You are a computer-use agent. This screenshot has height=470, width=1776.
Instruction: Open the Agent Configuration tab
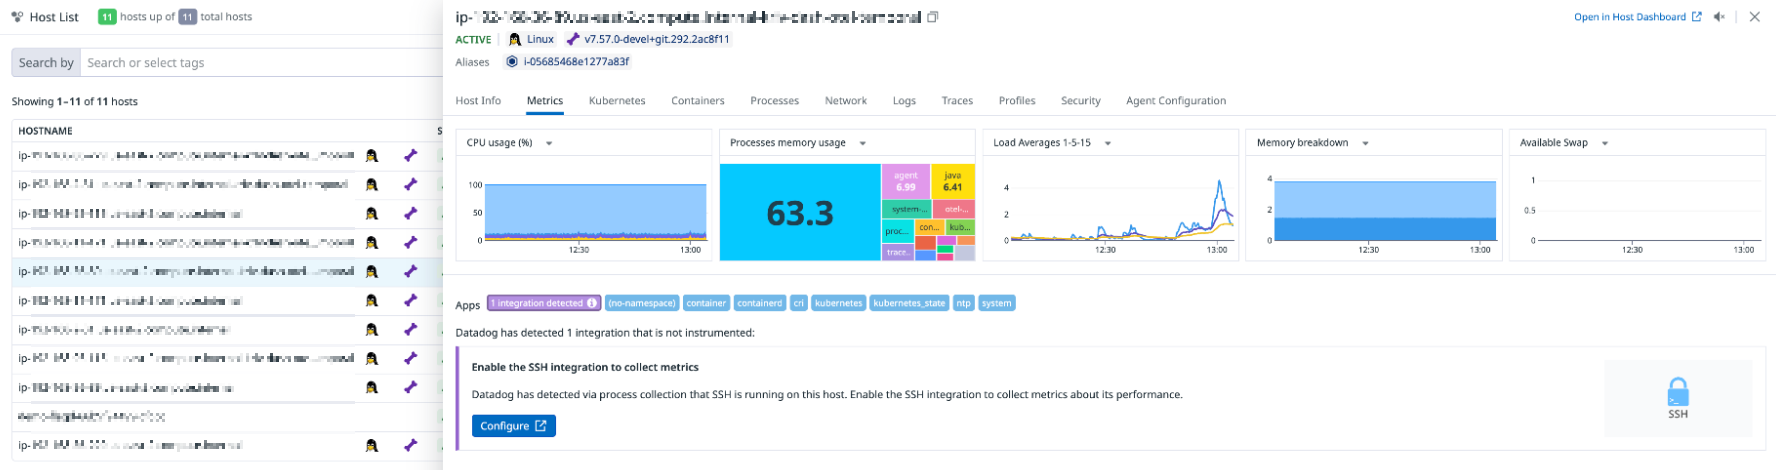click(1175, 101)
